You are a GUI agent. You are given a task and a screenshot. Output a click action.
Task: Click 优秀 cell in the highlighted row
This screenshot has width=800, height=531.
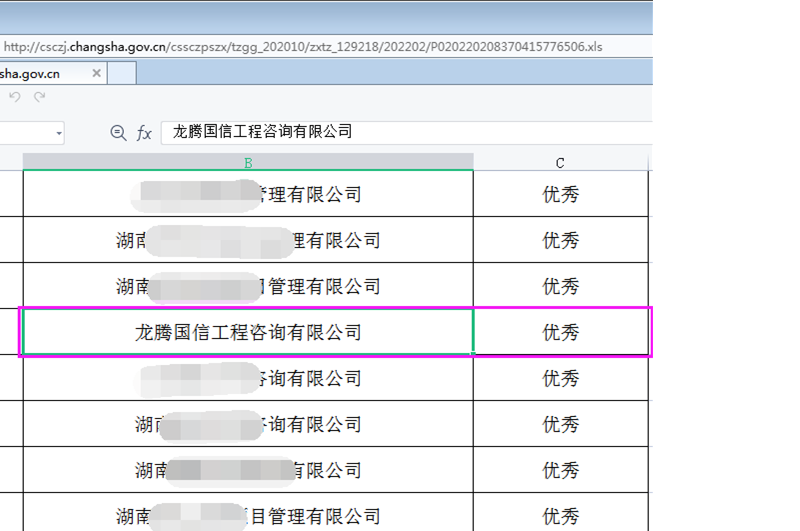tap(560, 332)
